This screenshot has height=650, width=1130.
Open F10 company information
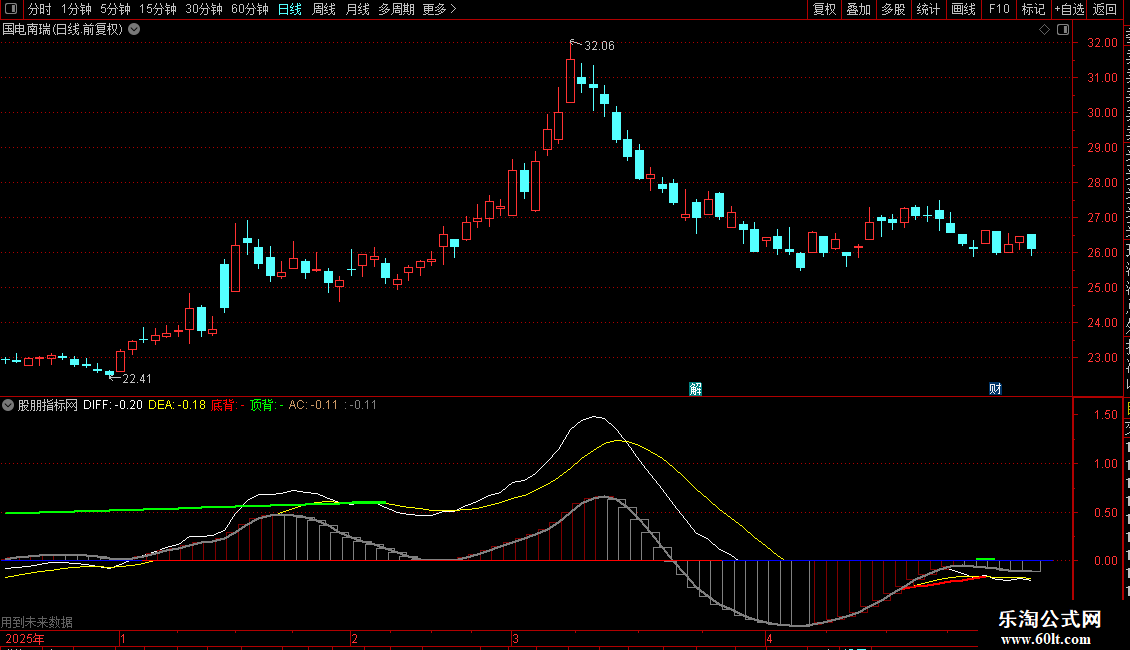[x=999, y=9]
